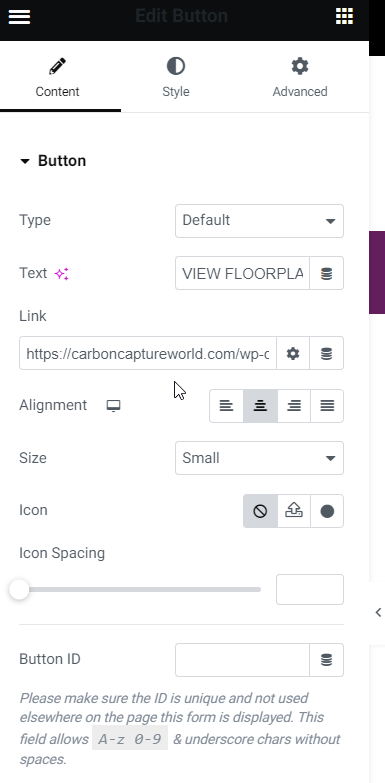Screen dimensions: 385x783
Task: Collapse the editor panel with the arrow
Action: pyautogui.click(x=378, y=612)
